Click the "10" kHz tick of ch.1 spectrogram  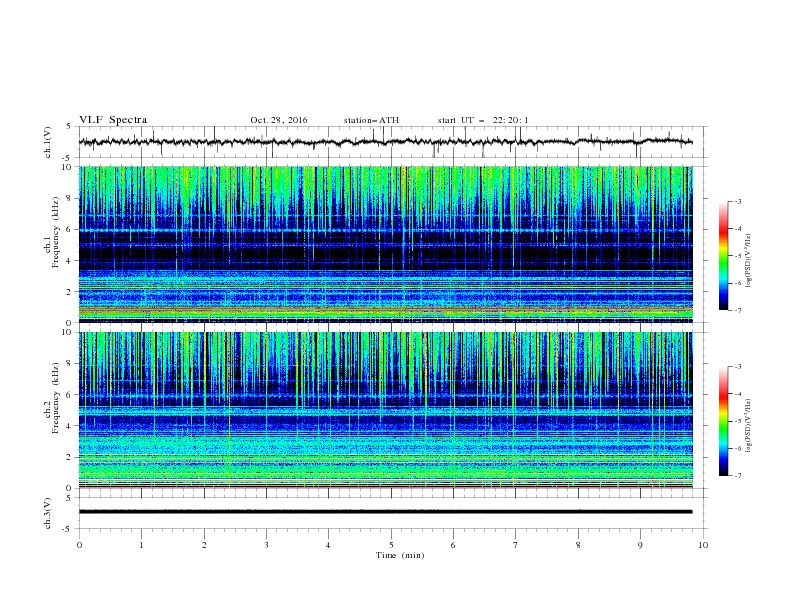(x=67, y=167)
